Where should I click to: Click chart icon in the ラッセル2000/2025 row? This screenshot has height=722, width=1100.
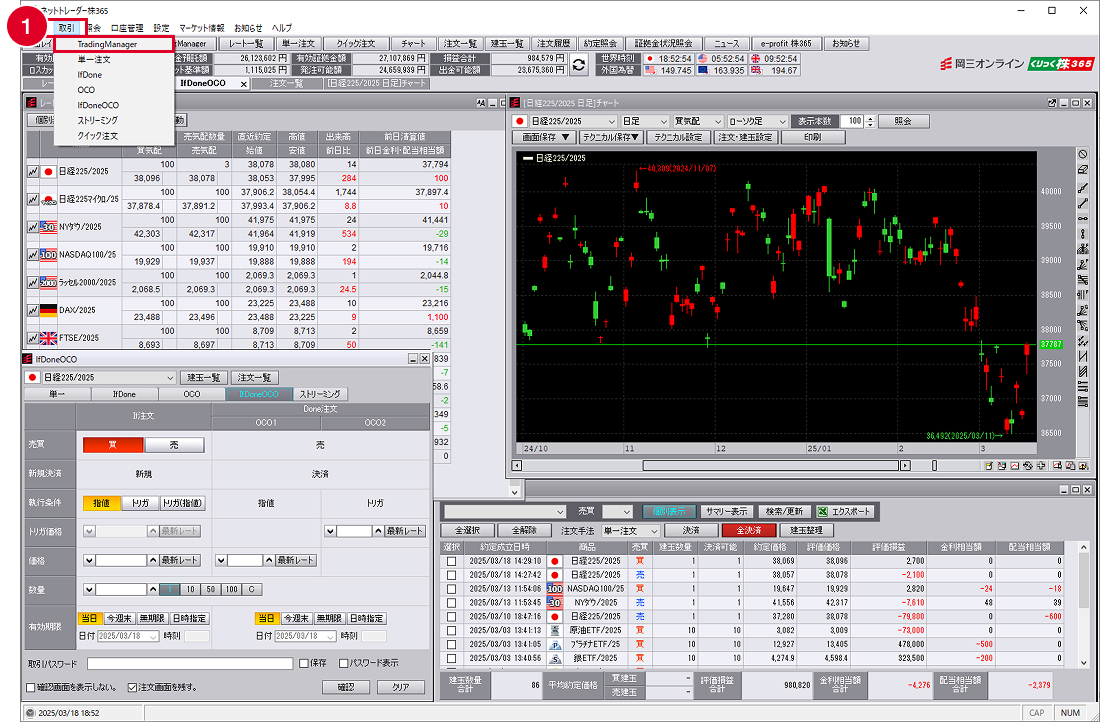coord(32,282)
